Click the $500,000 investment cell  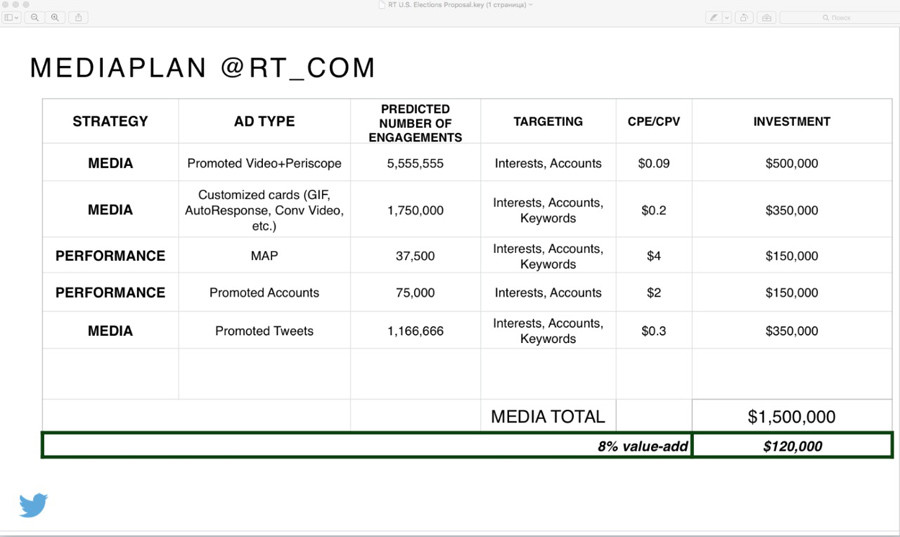point(792,163)
